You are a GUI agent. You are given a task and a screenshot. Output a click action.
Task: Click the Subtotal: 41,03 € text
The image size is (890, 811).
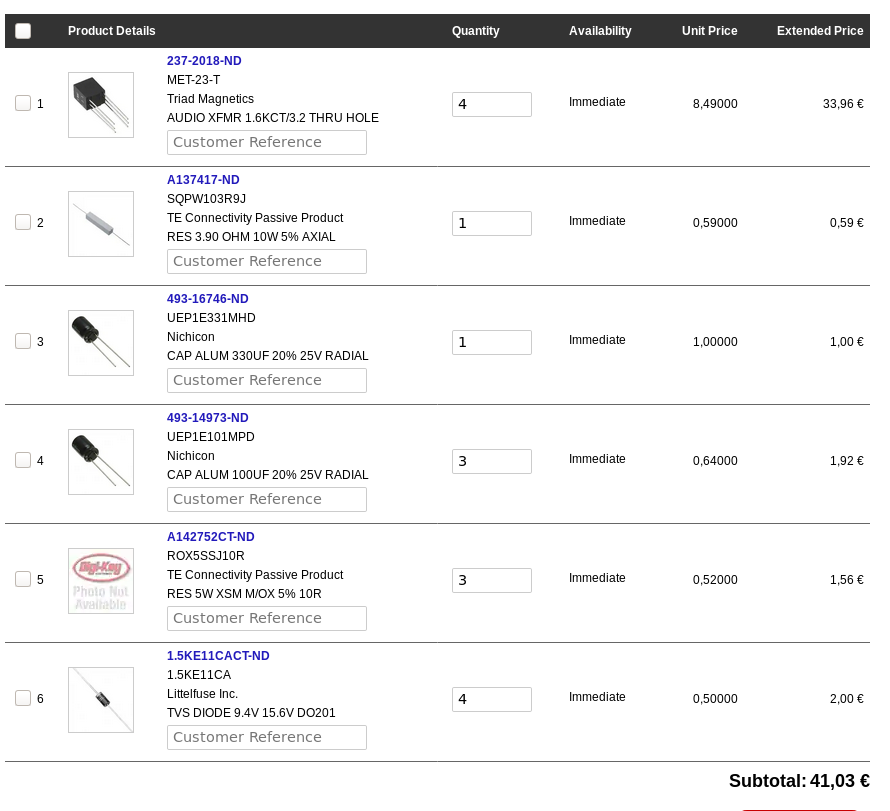coord(799,781)
